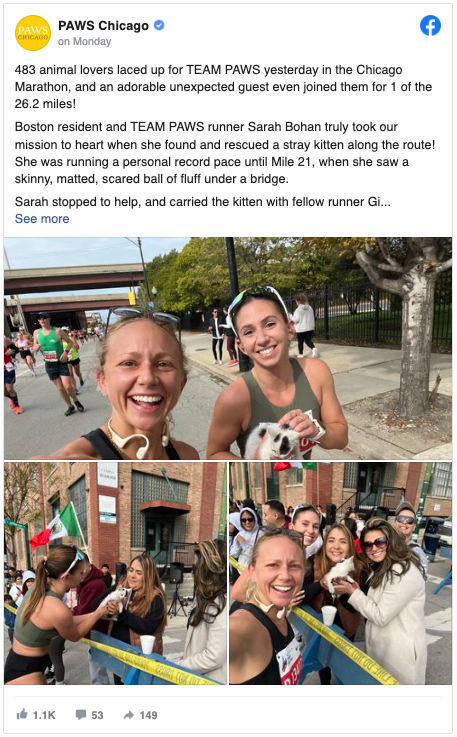
Task: Click the PAWS Chicago yellow profile avatar
Action: click(33, 33)
